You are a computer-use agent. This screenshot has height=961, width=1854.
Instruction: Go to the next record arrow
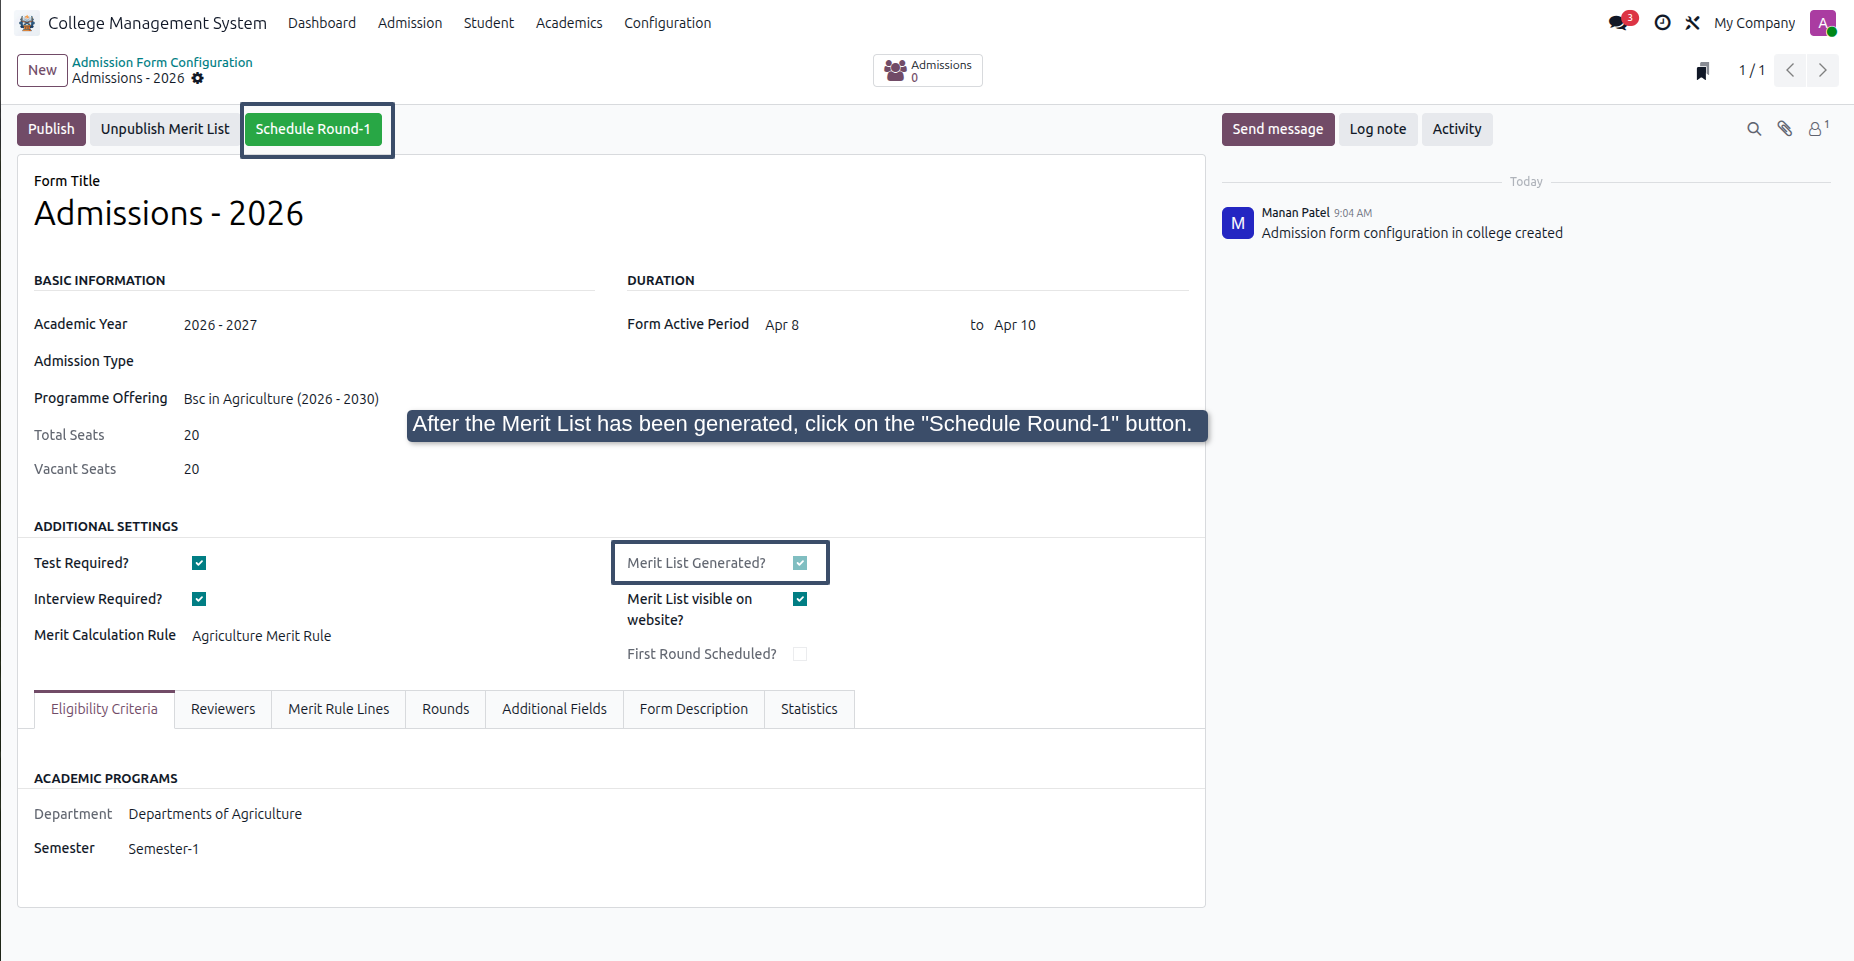pyautogui.click(x=1822, y=70)
